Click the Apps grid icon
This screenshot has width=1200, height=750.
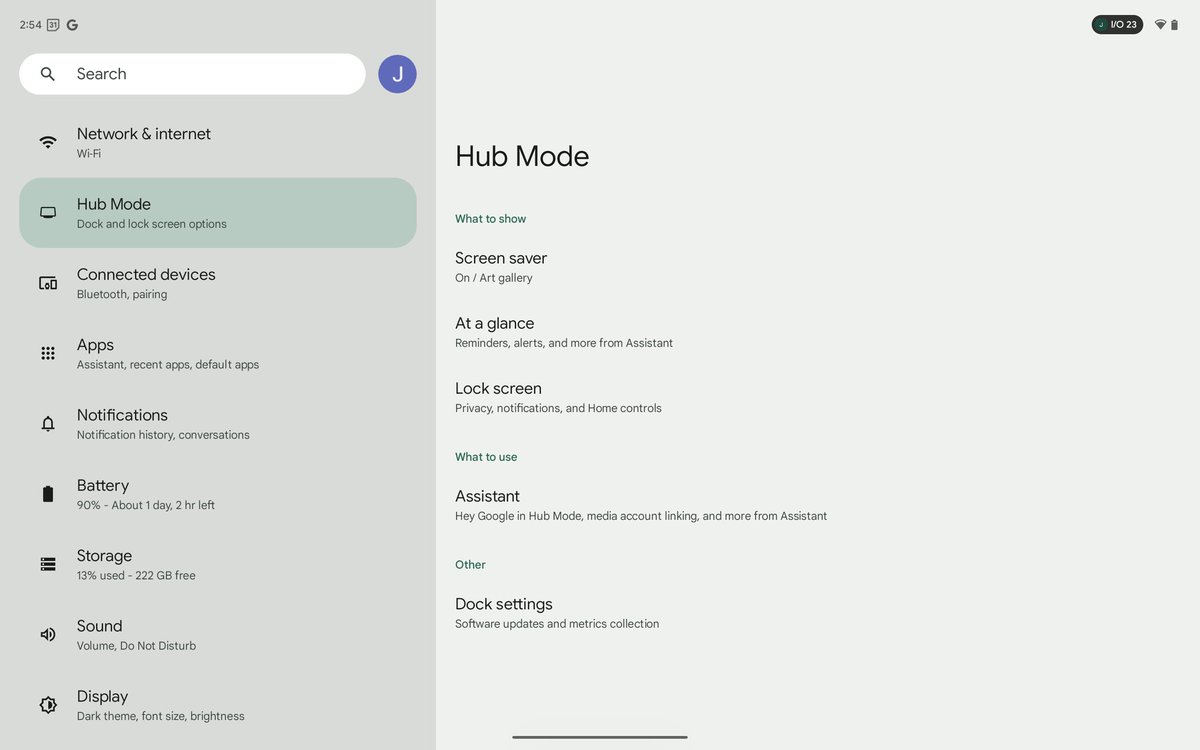(47, 352)
